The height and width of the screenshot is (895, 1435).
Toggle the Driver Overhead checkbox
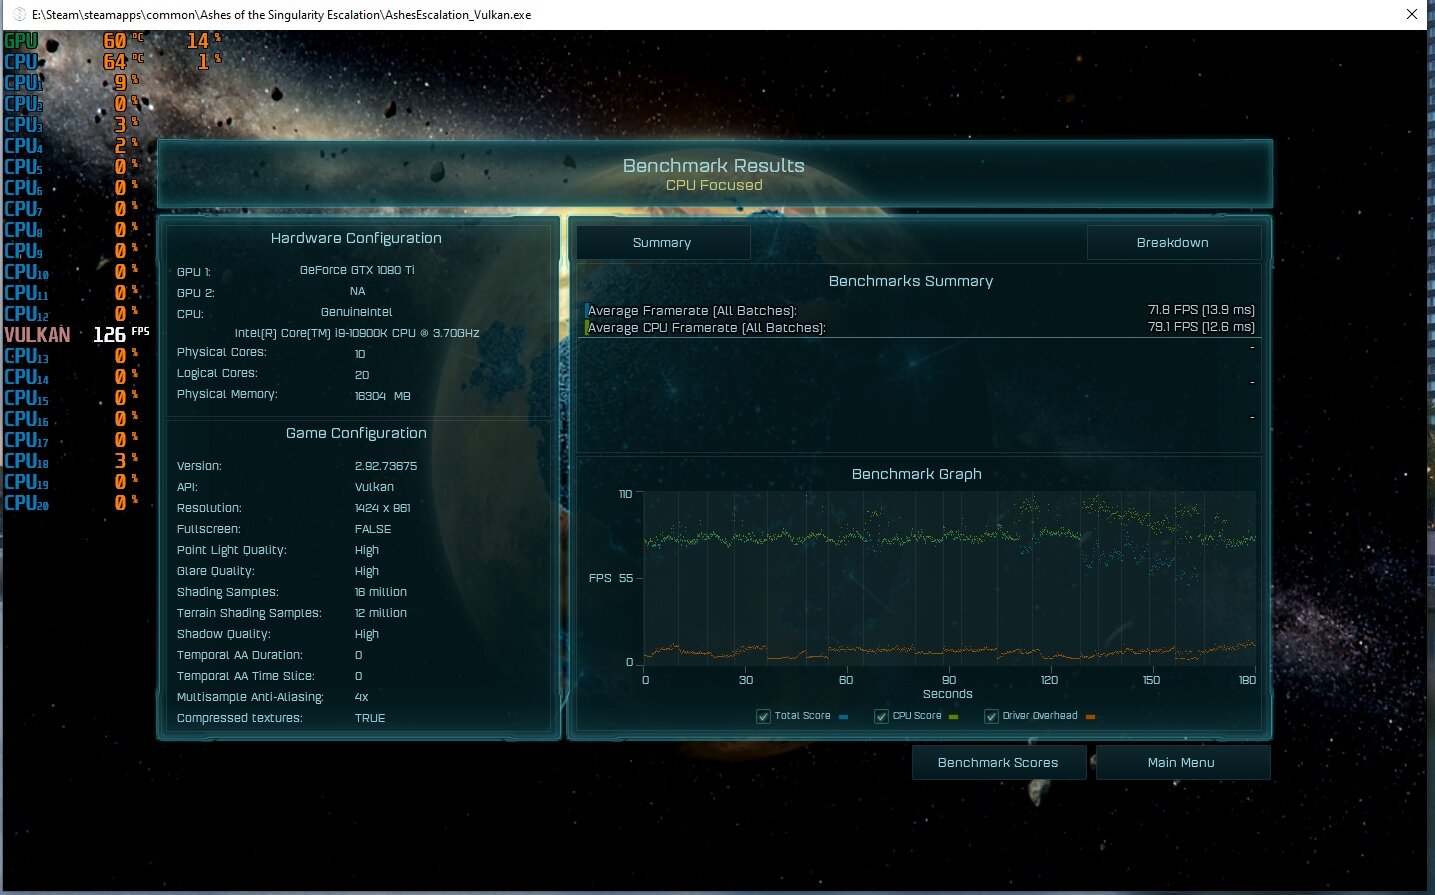(992, 716)
